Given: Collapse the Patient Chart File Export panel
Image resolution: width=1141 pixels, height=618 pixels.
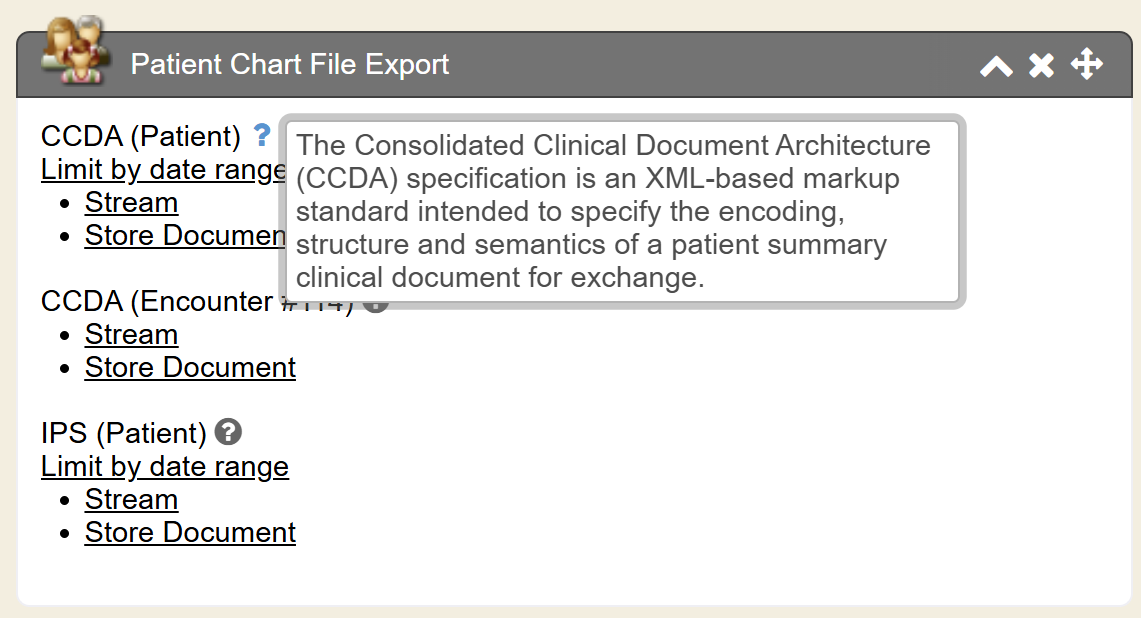Looking at the screenshot, I should click(x=996, y=66).
